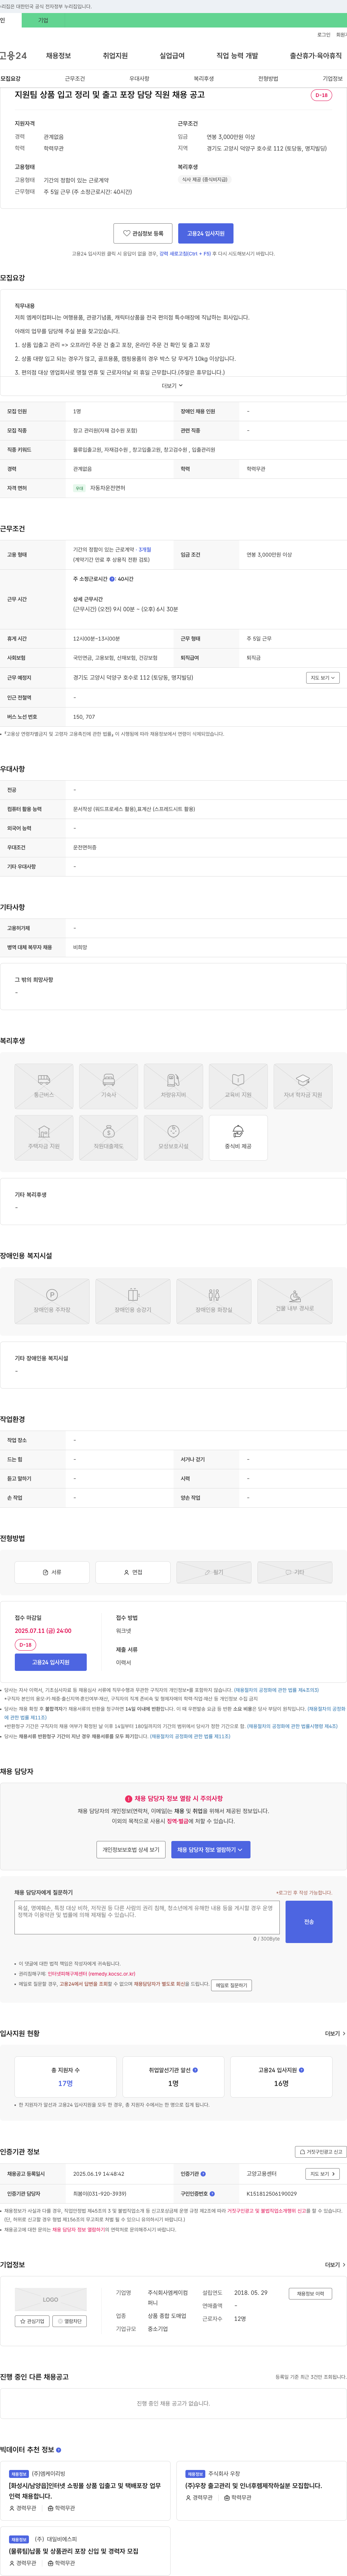Click the 필기 screening step box
The width and height of the screenshot is (347, 2576).
214,1572
